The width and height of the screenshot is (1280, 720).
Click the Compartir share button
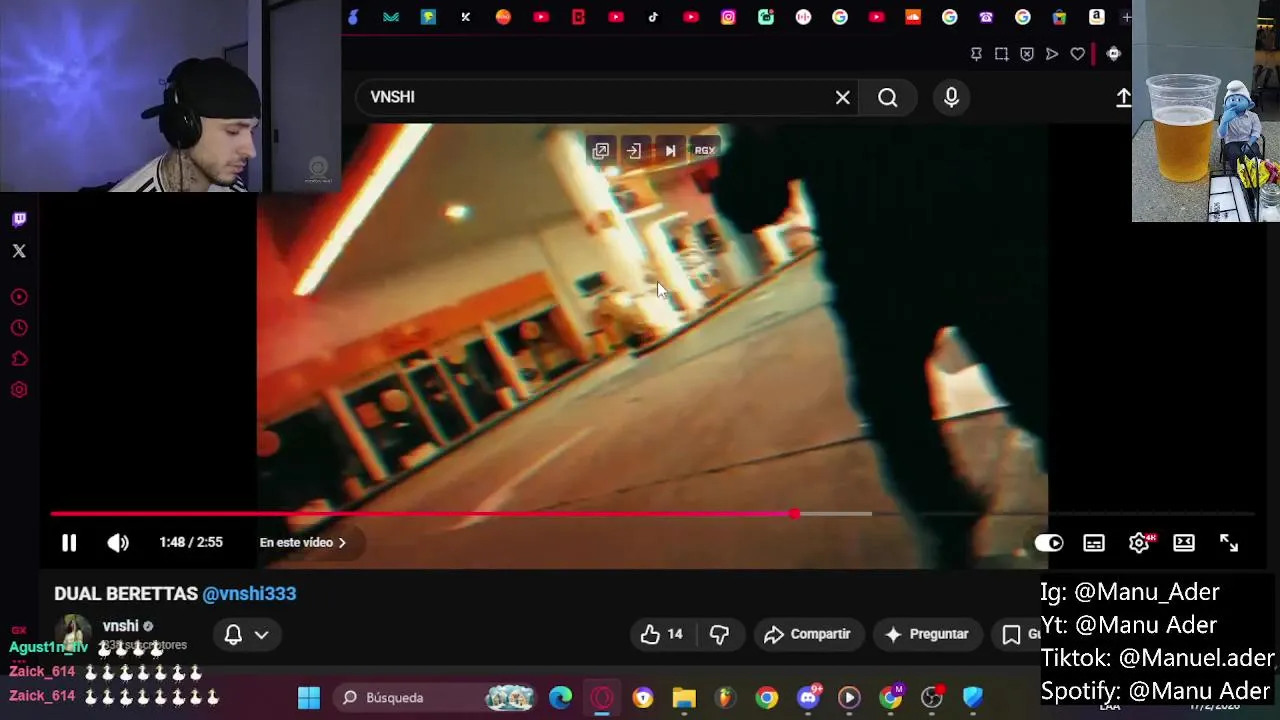807,634
